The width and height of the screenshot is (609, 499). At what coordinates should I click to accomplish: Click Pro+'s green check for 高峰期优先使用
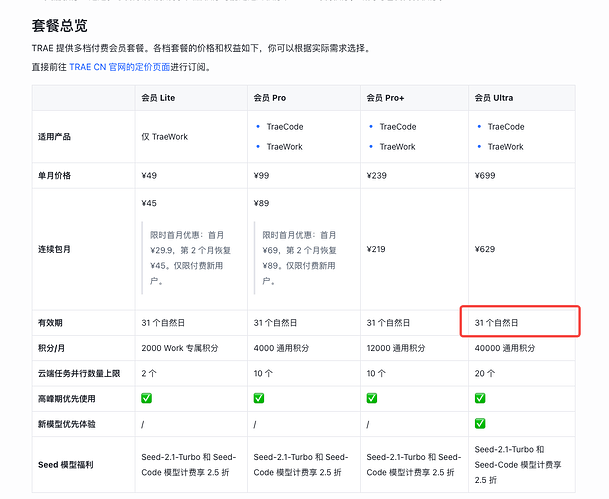coord(372,398)
